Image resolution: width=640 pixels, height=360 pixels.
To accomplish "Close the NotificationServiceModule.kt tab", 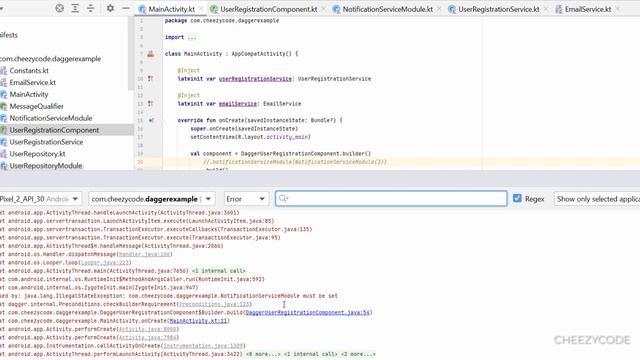I will point(439,9).
